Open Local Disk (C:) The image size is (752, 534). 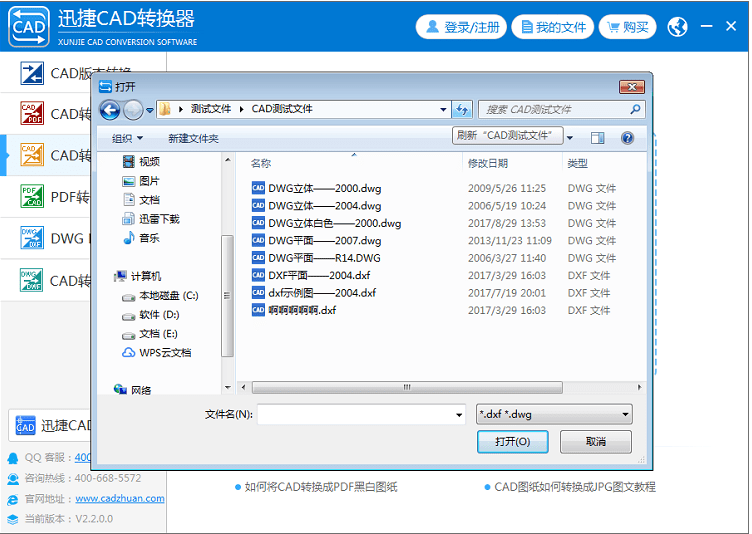tap(160, 296)
